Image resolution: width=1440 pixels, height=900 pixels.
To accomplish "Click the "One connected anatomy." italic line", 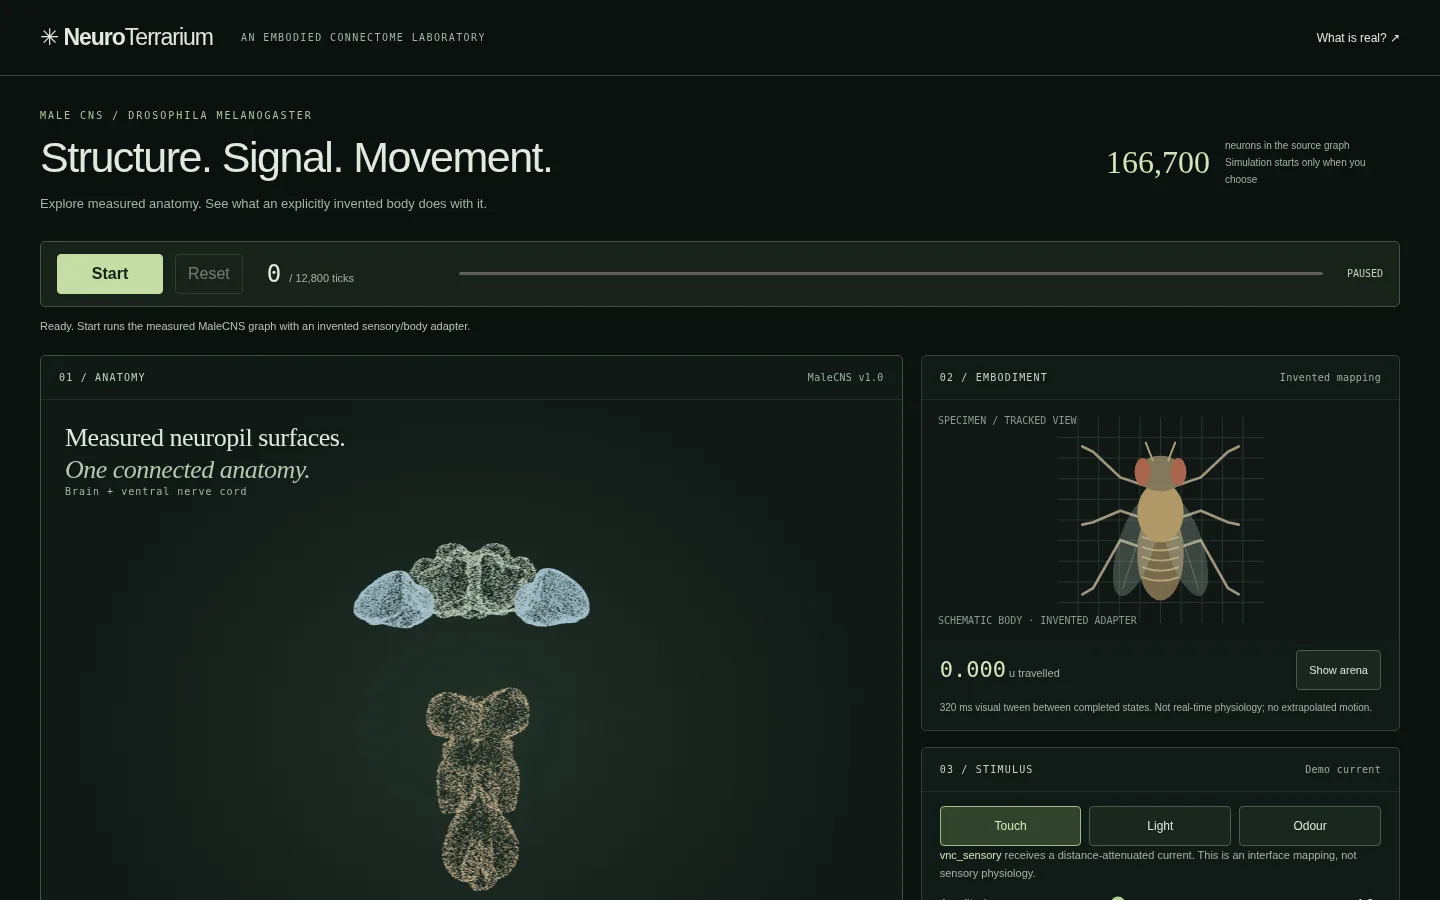I will tap(188, 470).
